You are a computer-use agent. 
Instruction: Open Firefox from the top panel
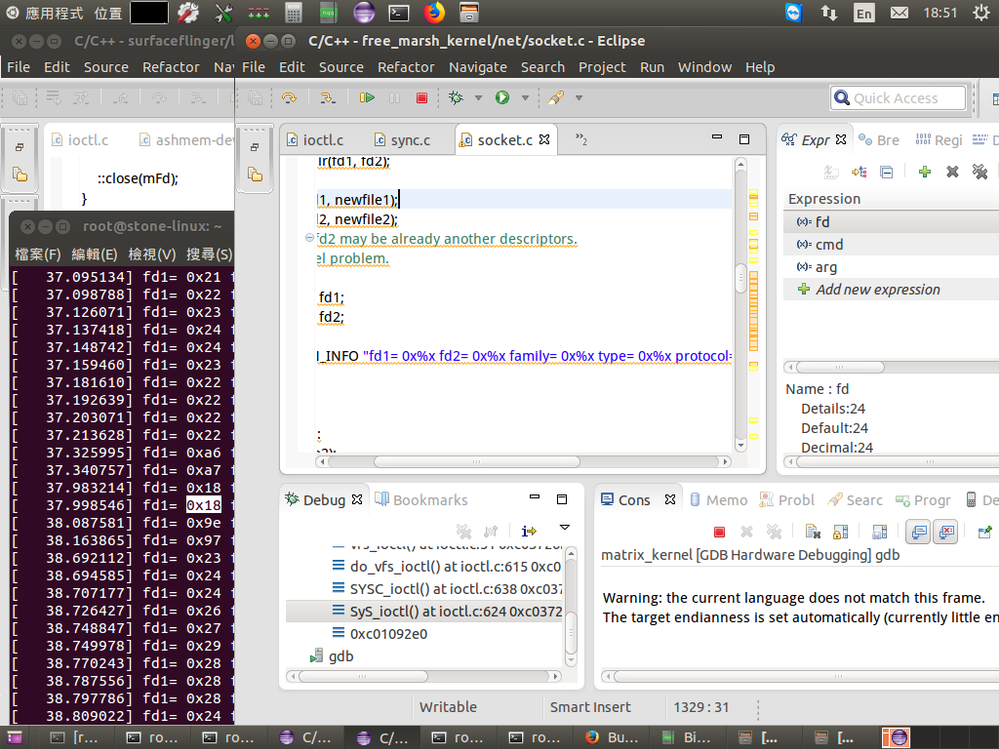pos(433,13)
